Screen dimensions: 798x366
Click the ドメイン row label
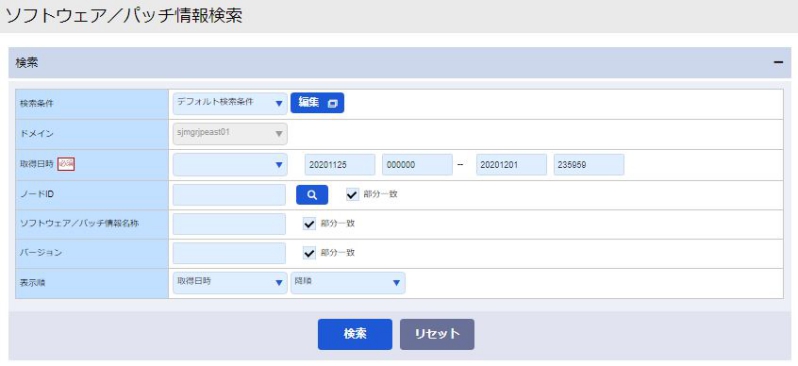(x=37, y=134)
